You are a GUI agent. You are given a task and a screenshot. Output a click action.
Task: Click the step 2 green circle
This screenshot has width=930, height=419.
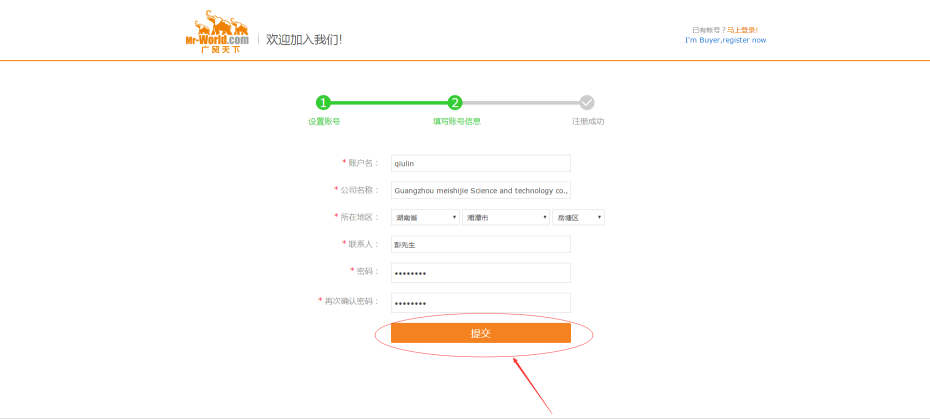455,102
